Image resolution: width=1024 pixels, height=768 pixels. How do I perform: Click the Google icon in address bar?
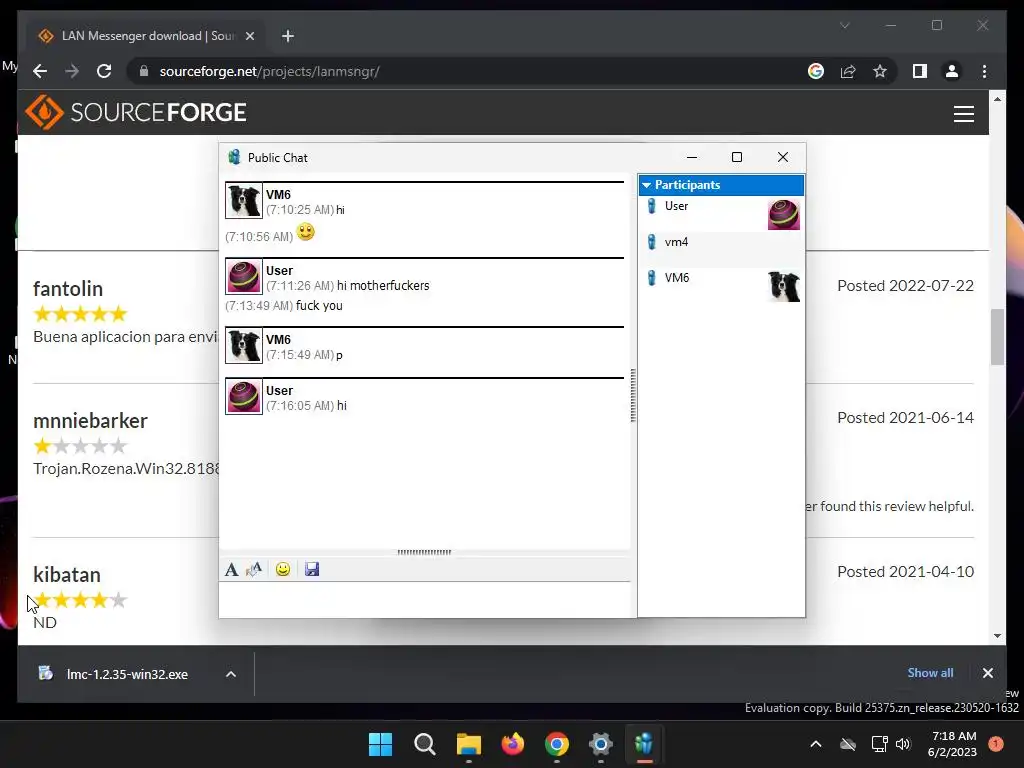pyautogui.click(x=816, y=71)
